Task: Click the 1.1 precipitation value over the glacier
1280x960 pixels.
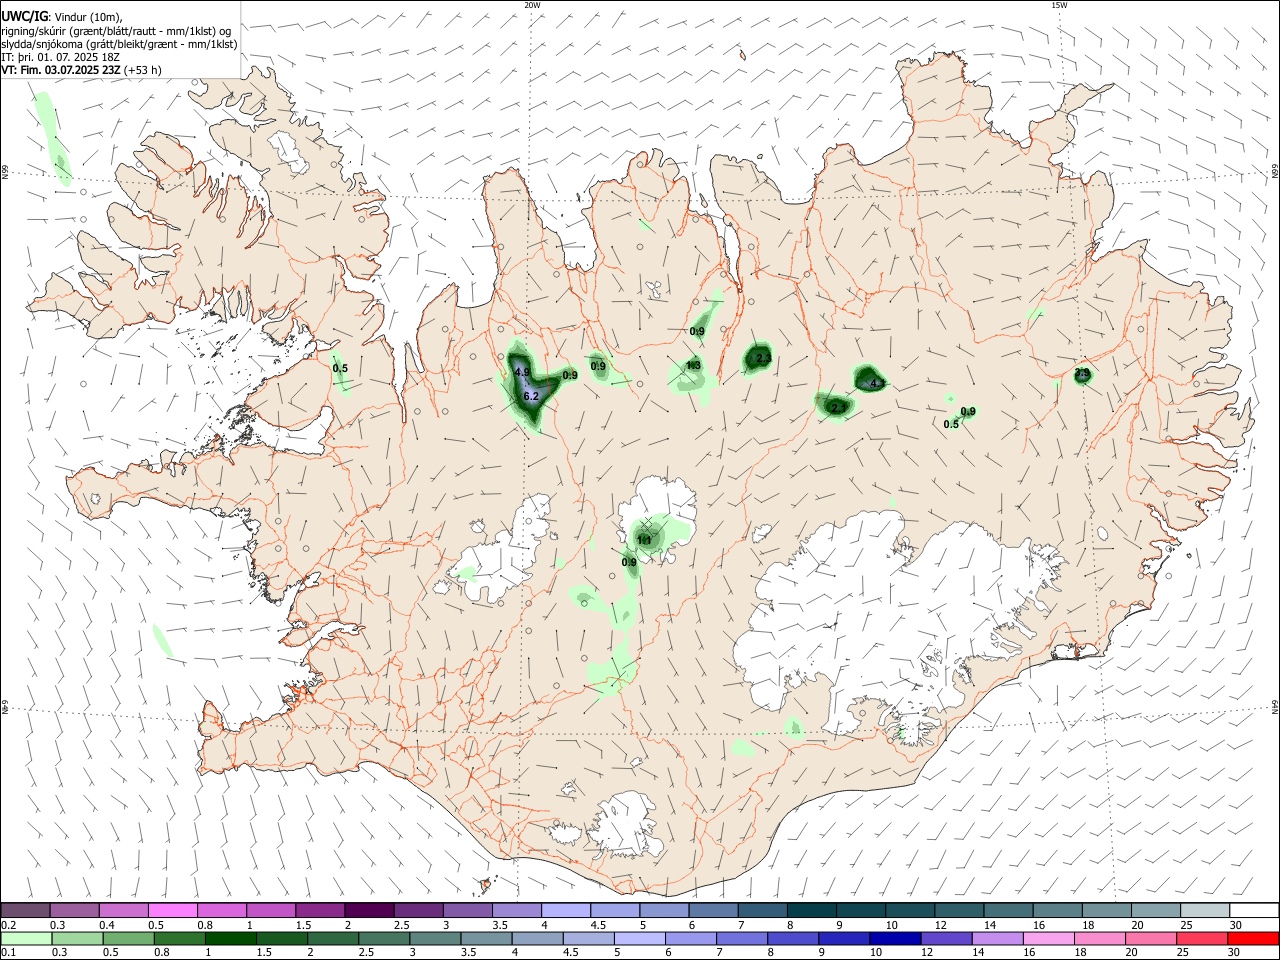Action: click(644, 540)
